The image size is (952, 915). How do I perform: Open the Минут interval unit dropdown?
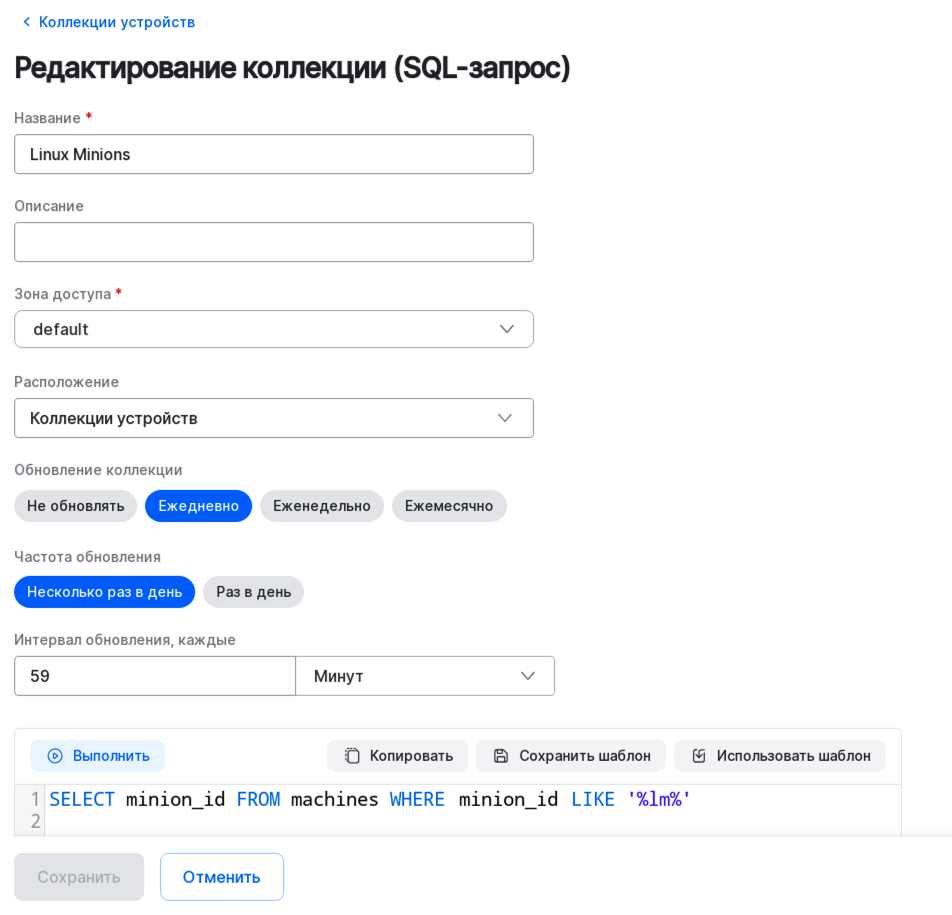point(424,676)
